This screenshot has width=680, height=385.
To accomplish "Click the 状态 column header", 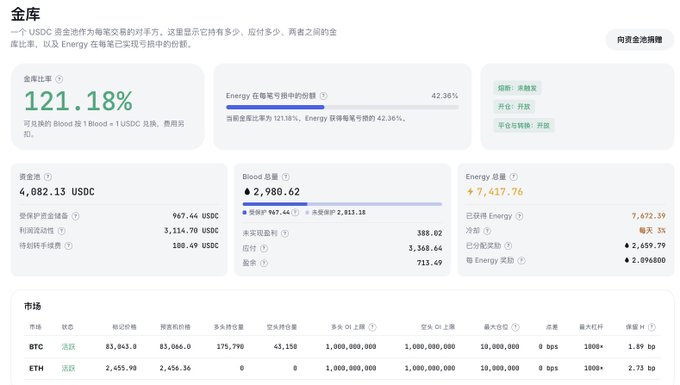I will [x=67, y=327].
